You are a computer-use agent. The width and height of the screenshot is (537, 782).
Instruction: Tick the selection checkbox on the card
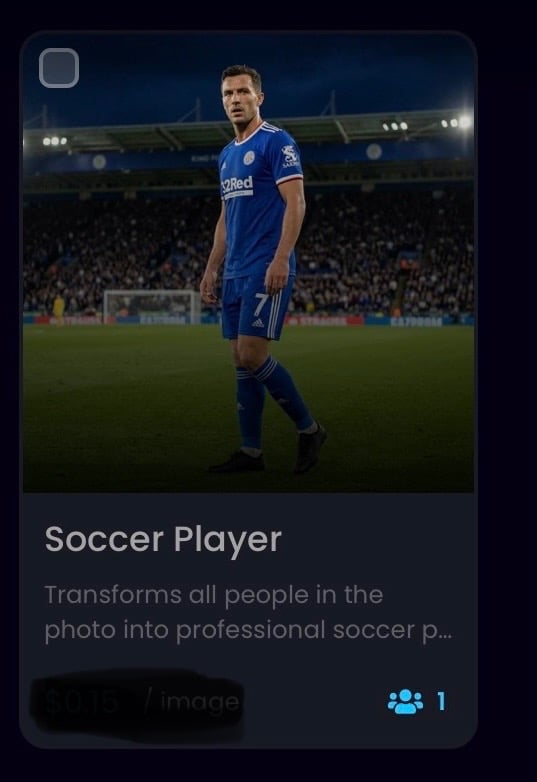coord(59,68)
